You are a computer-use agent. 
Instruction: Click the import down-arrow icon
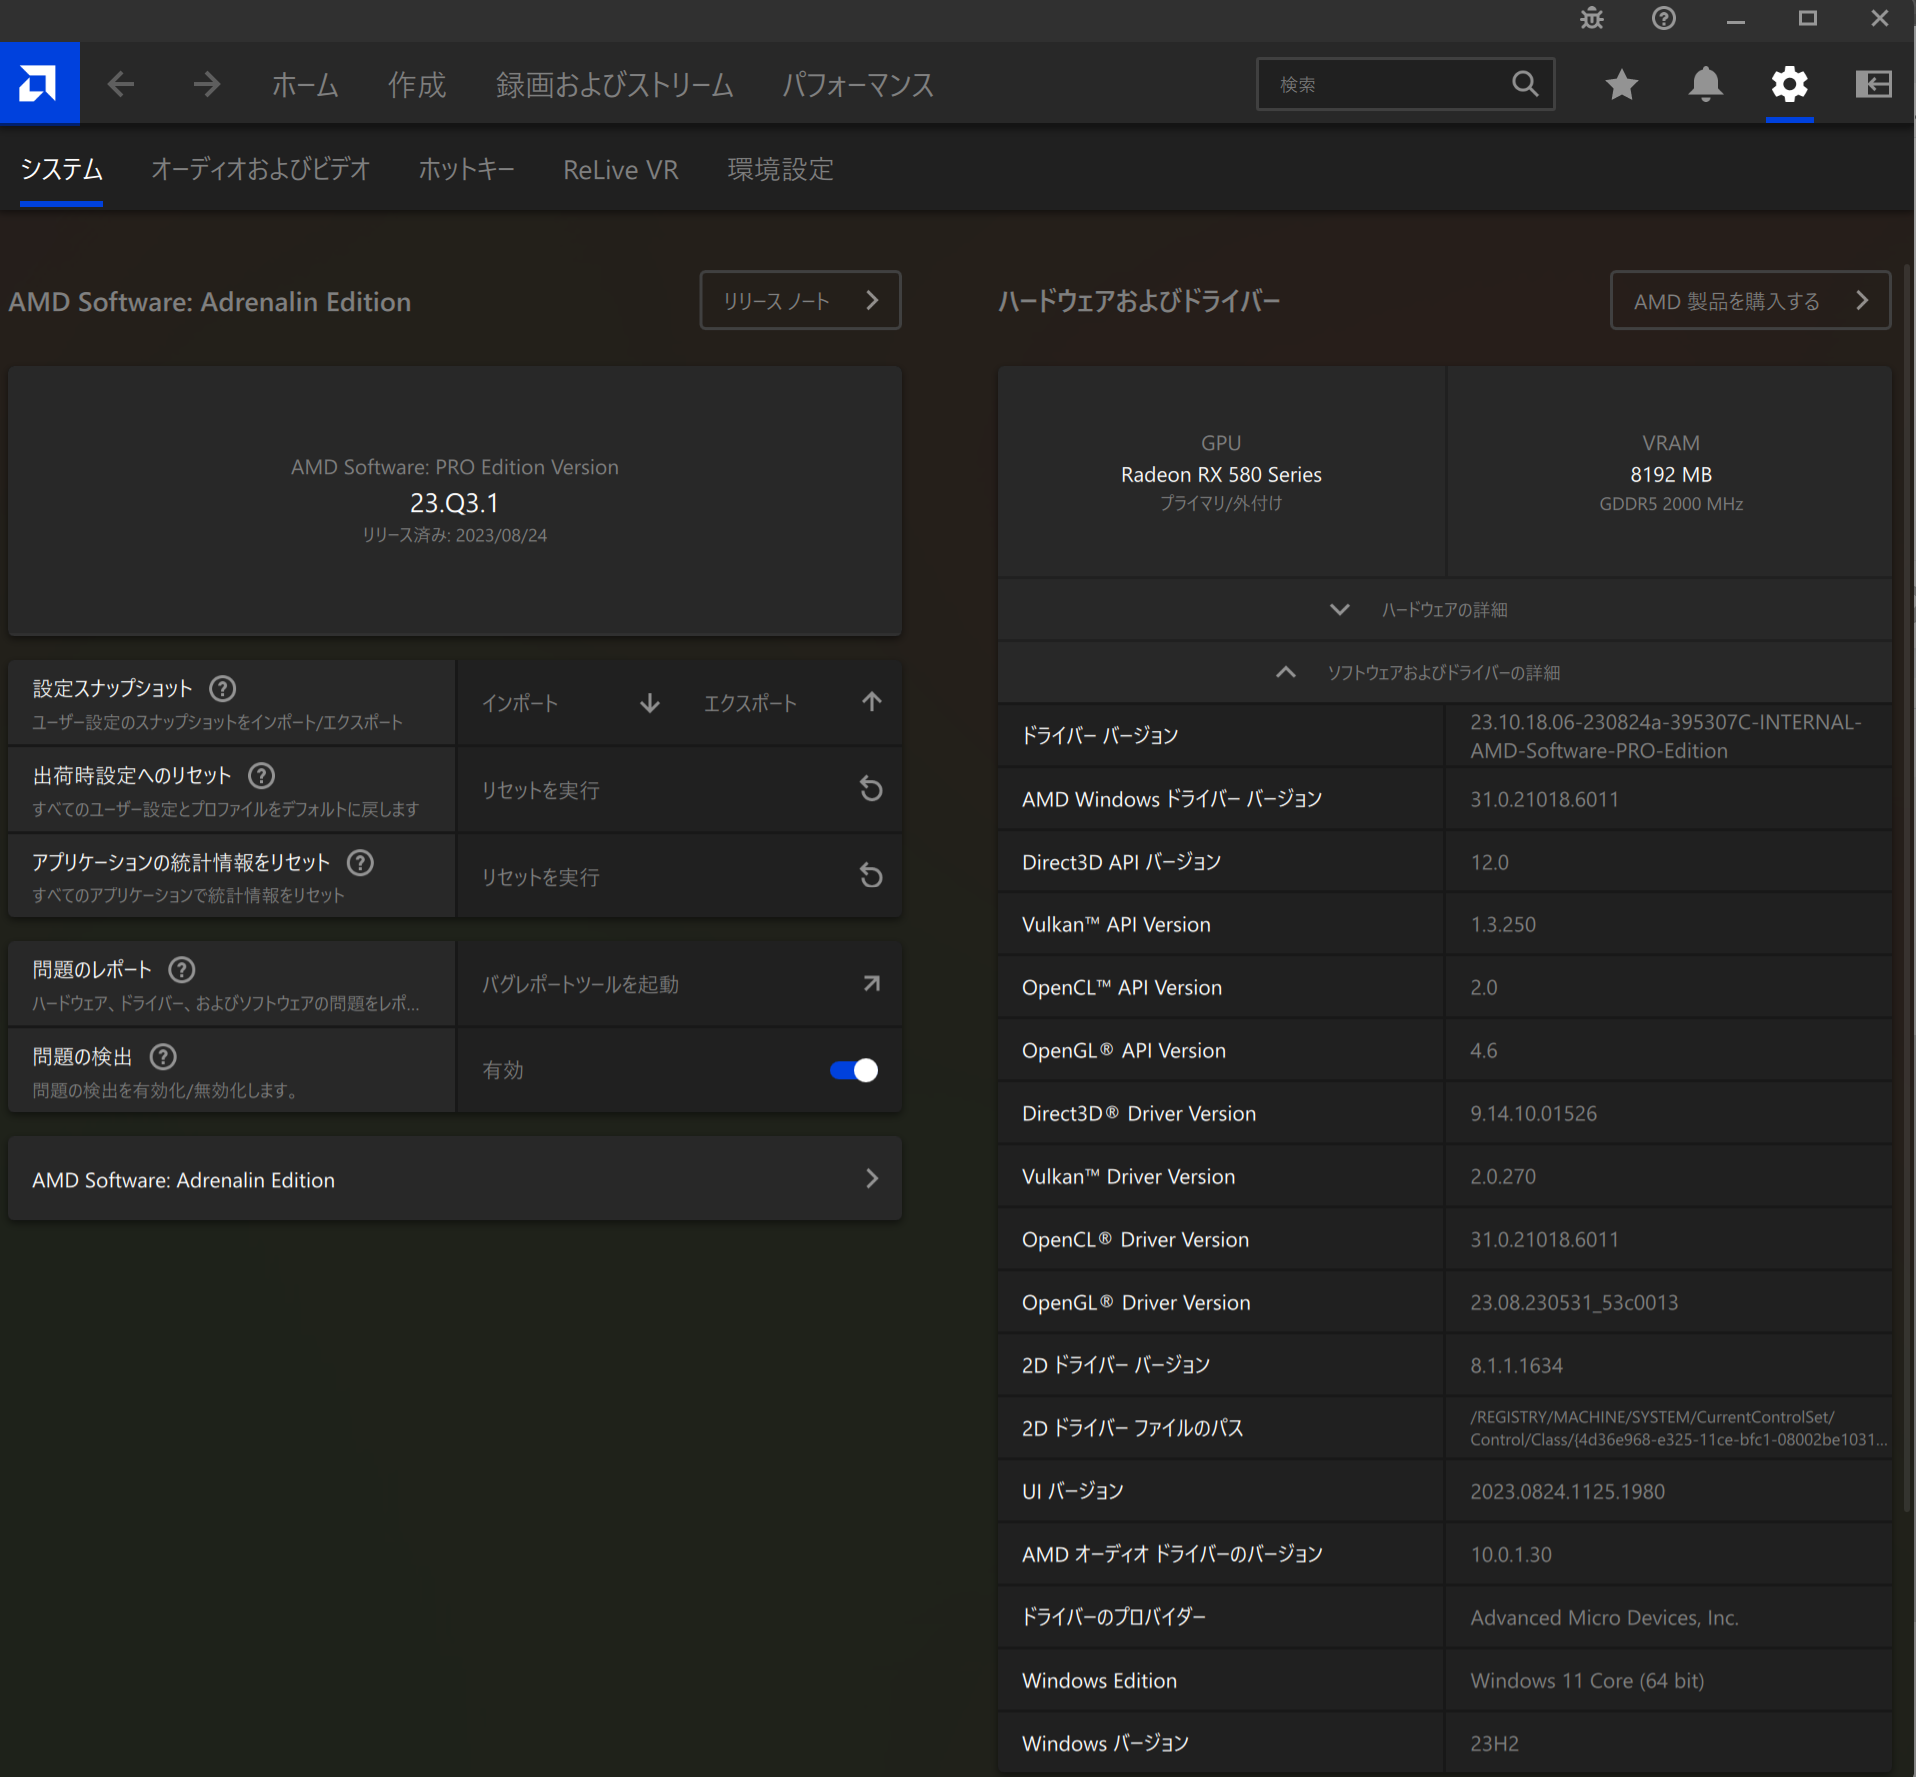[650, 703]
